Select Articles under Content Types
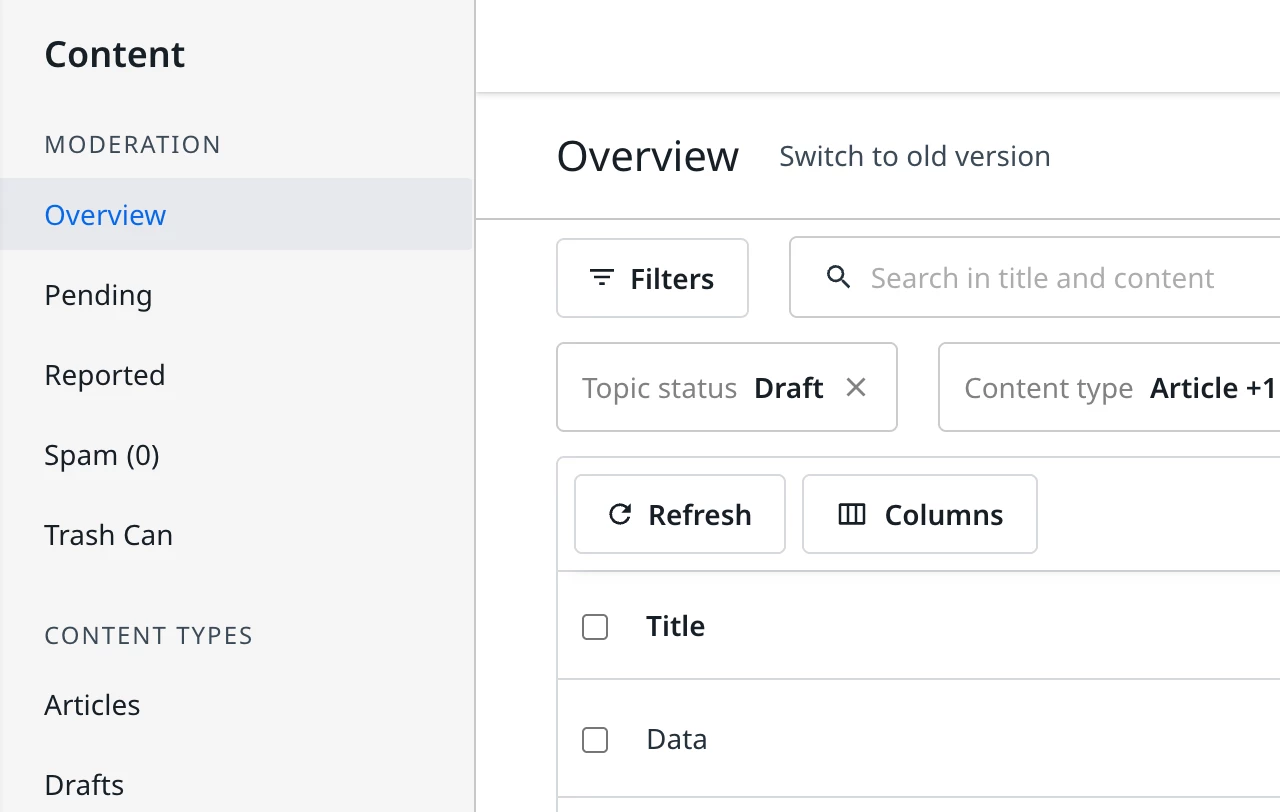This screenshot has height=812, width=1280. (x=92, y=705)
